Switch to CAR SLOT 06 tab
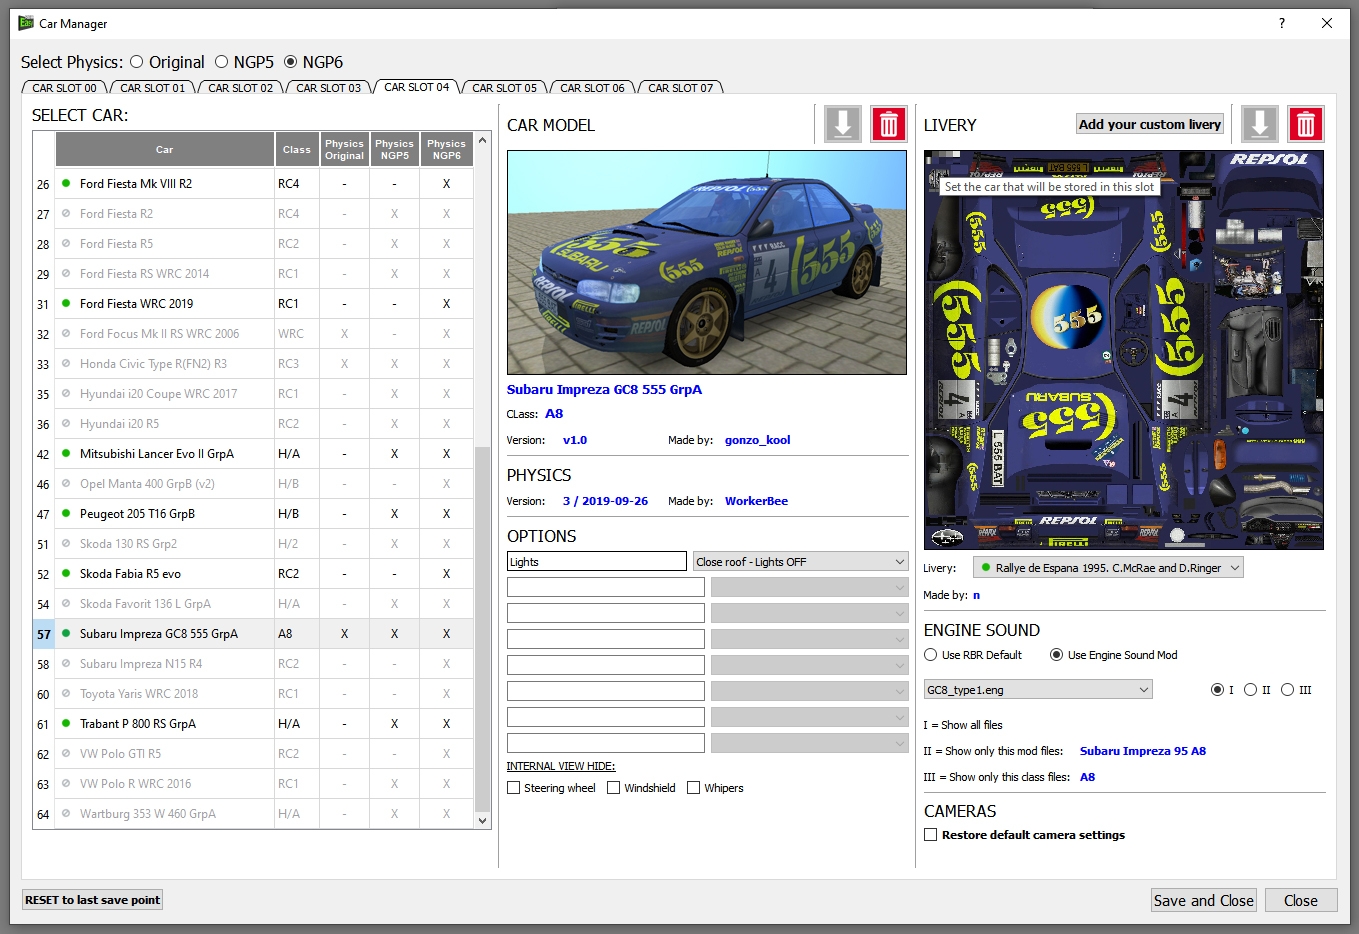Viewport: 1359px width, 934px height. (592, 88)
